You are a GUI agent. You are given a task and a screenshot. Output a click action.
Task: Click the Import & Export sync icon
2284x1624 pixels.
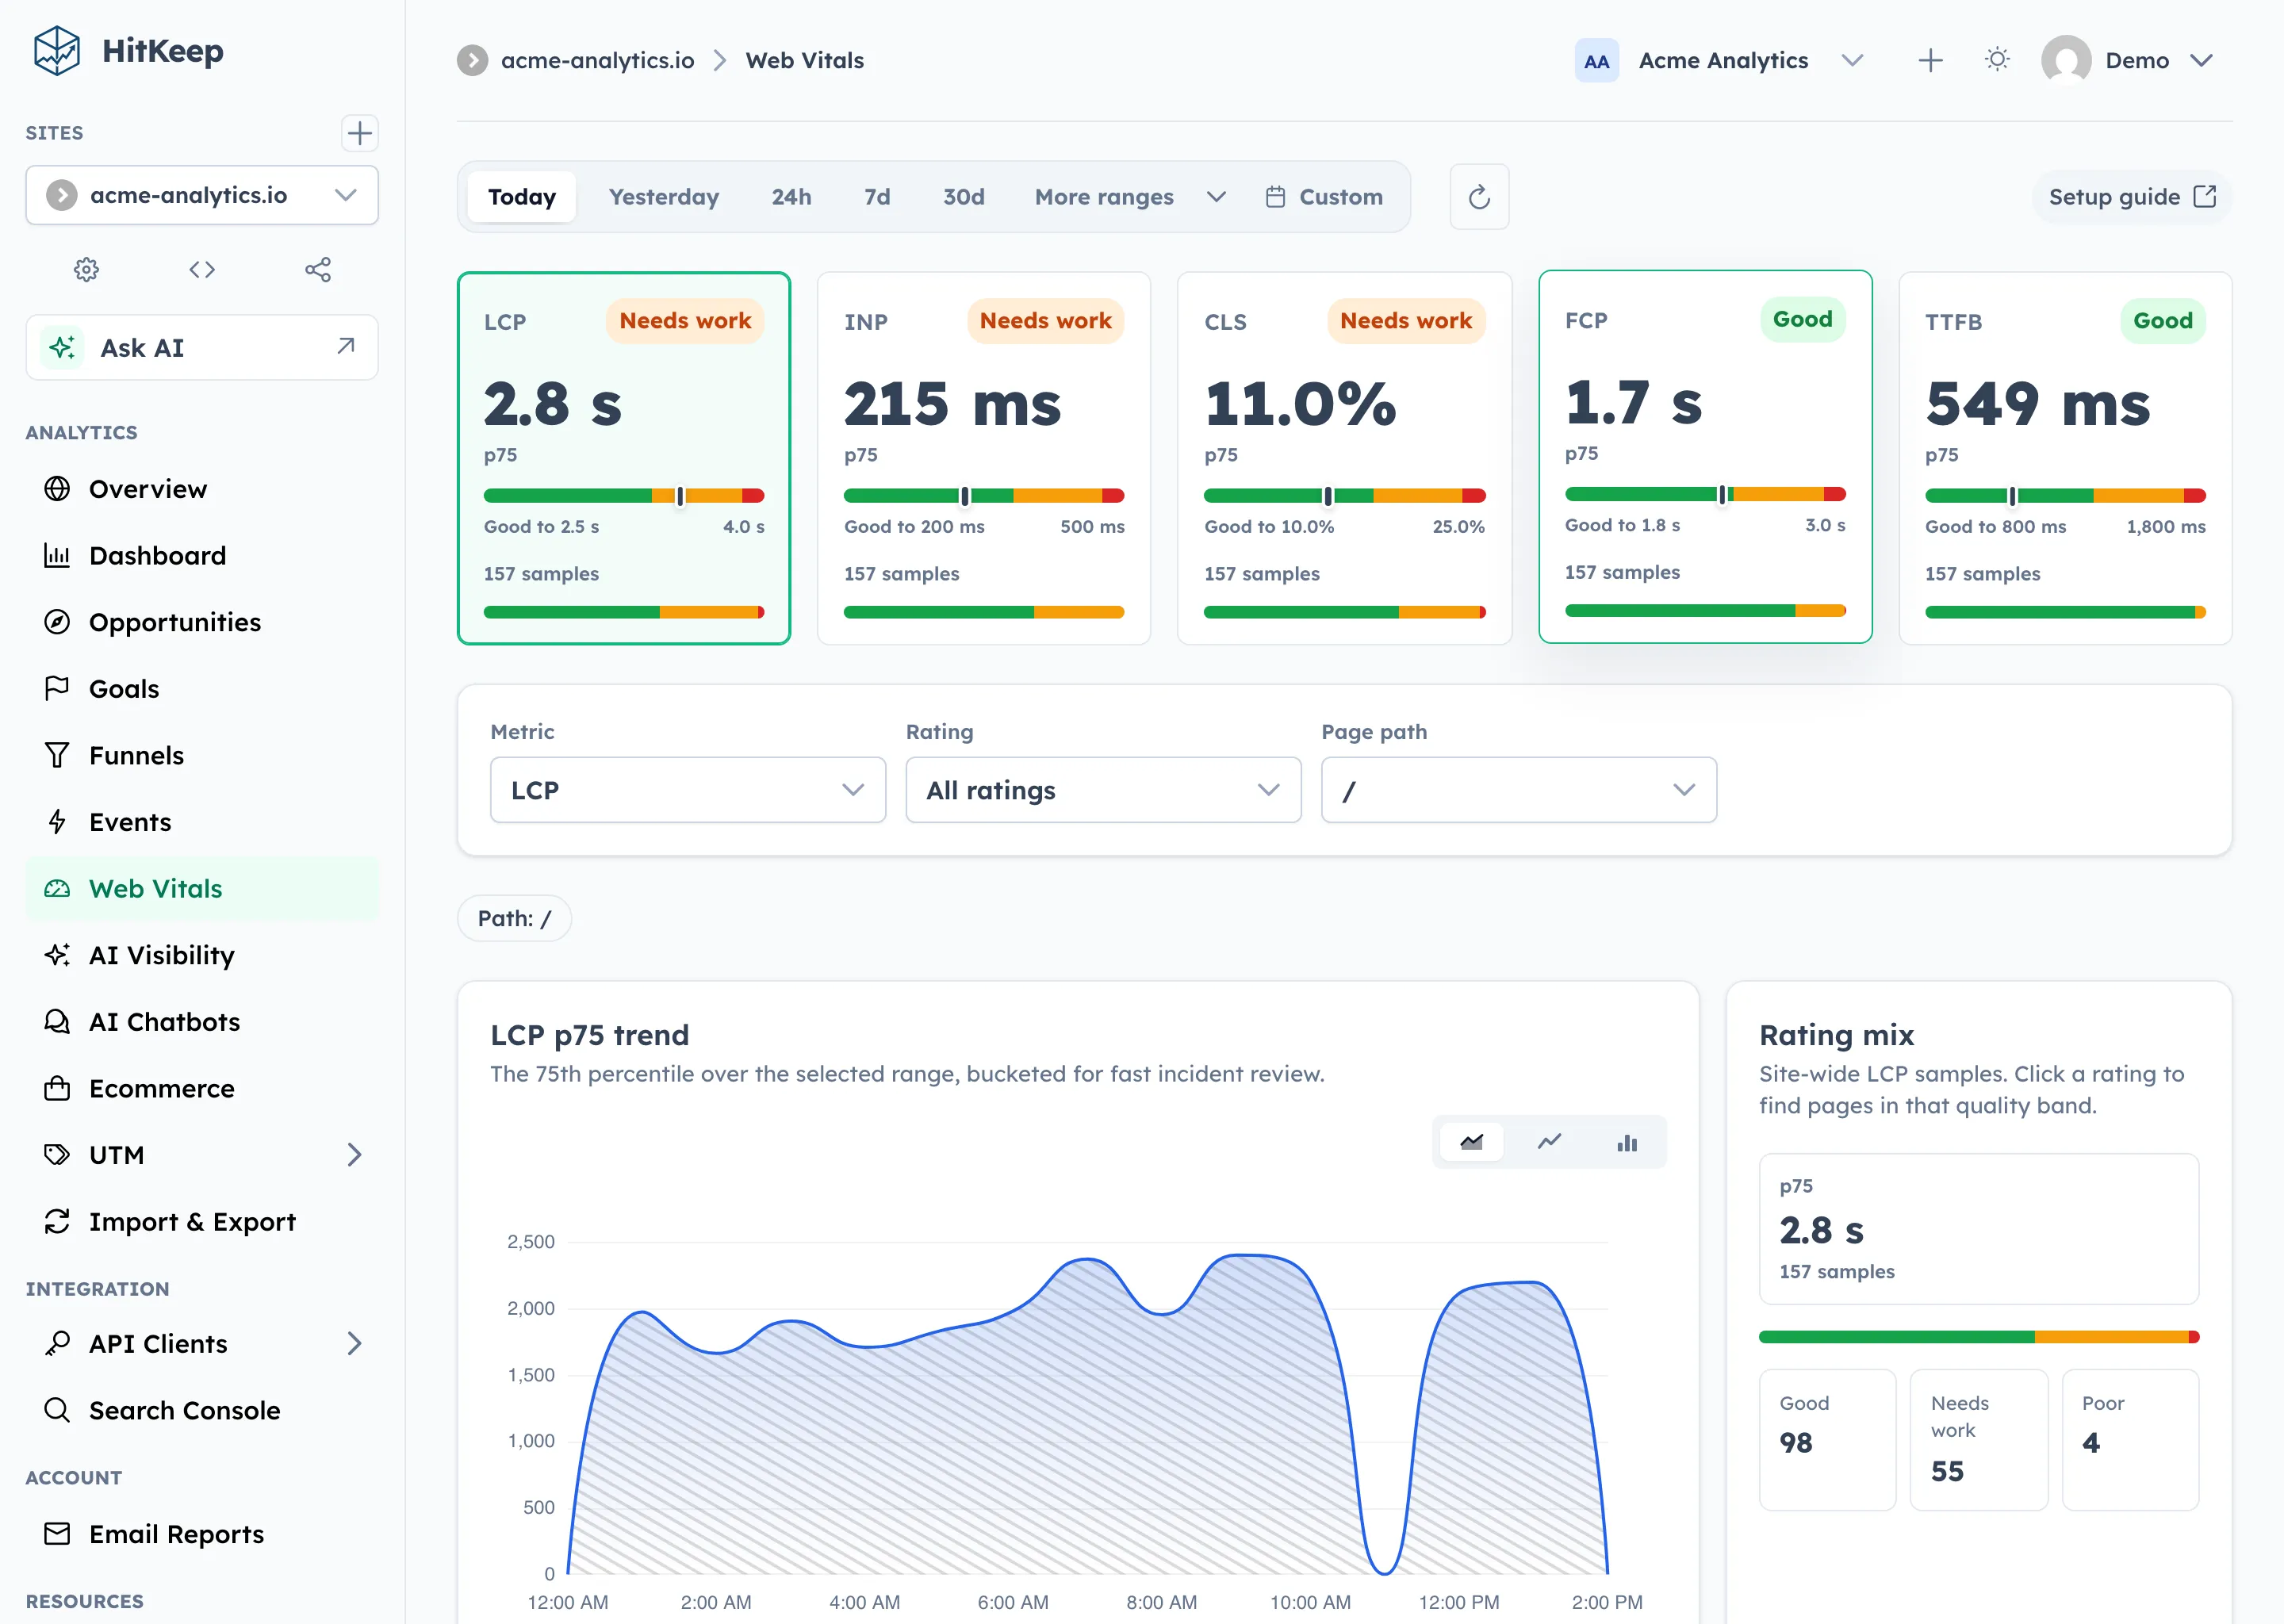[x=57, y=1221]
